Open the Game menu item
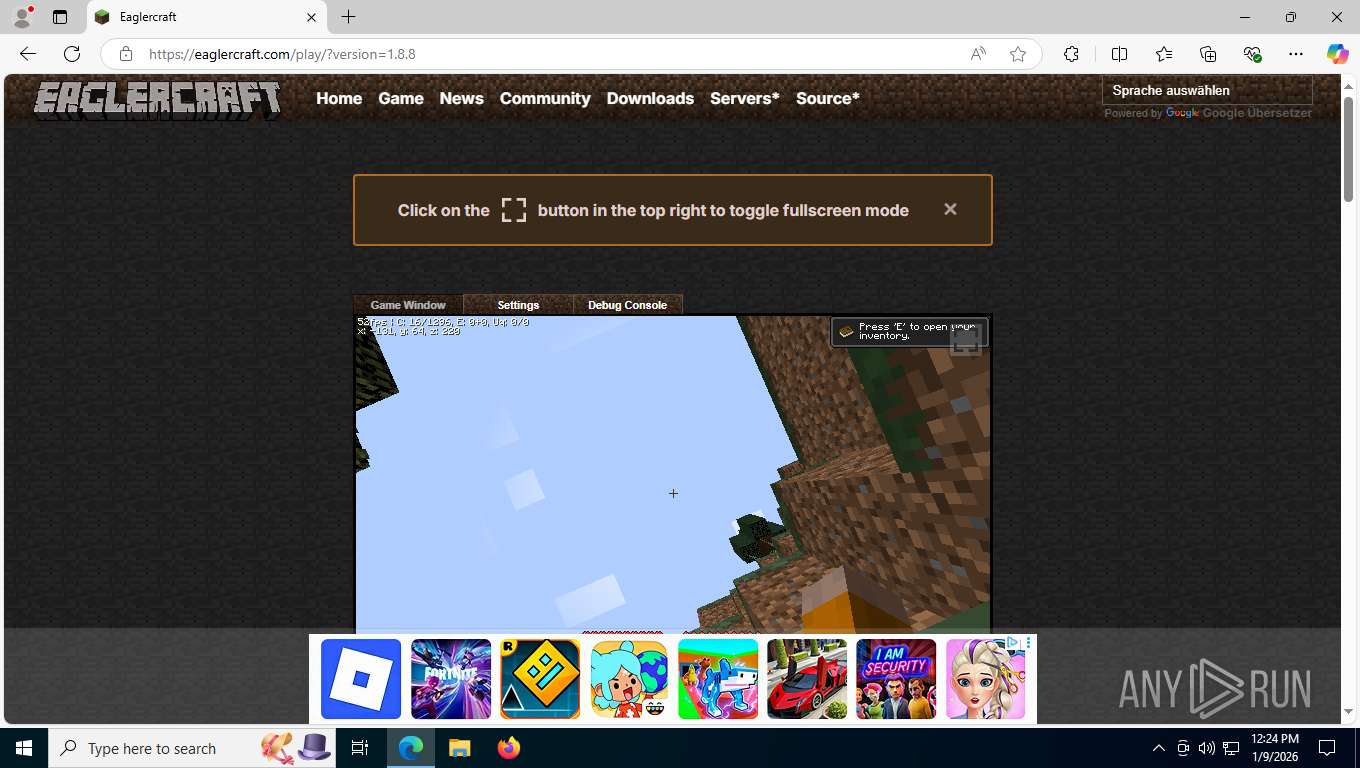 pos(401,98)
